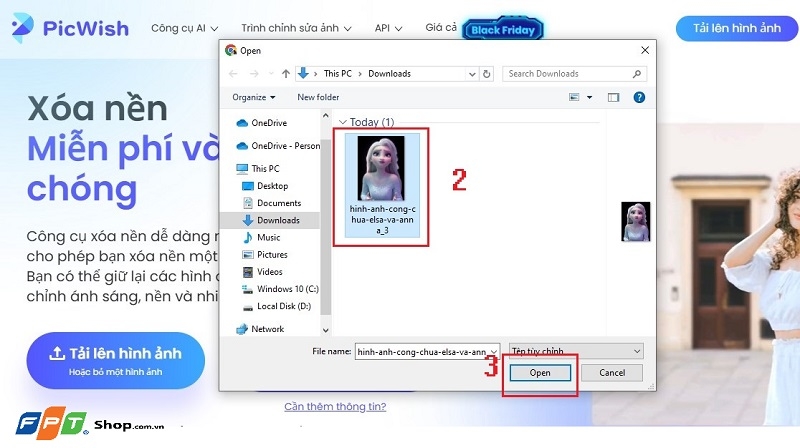Expand the address bar history dropdown
This screenshot has height=448, width=800.
pyautogui.click(x=472, y=74)
